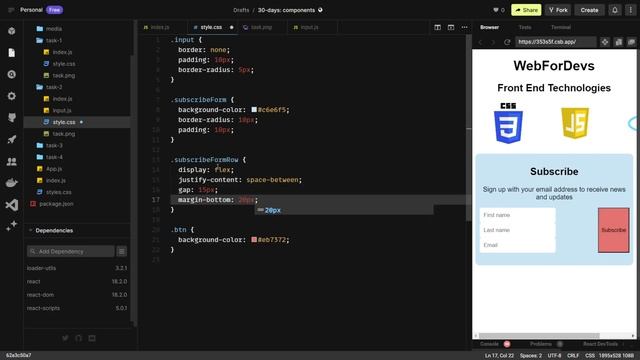Click the browser forward arrow
The width and height of the screenshot is (640, 360).
pos(493,42)
